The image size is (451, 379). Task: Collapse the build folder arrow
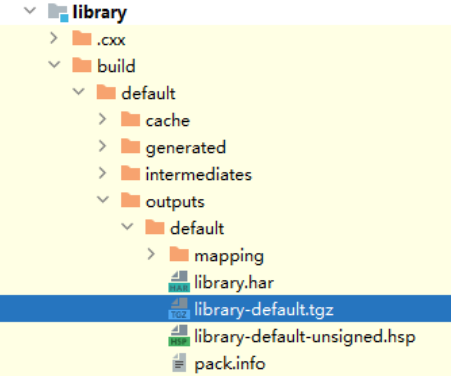click(x=54, y=64)
